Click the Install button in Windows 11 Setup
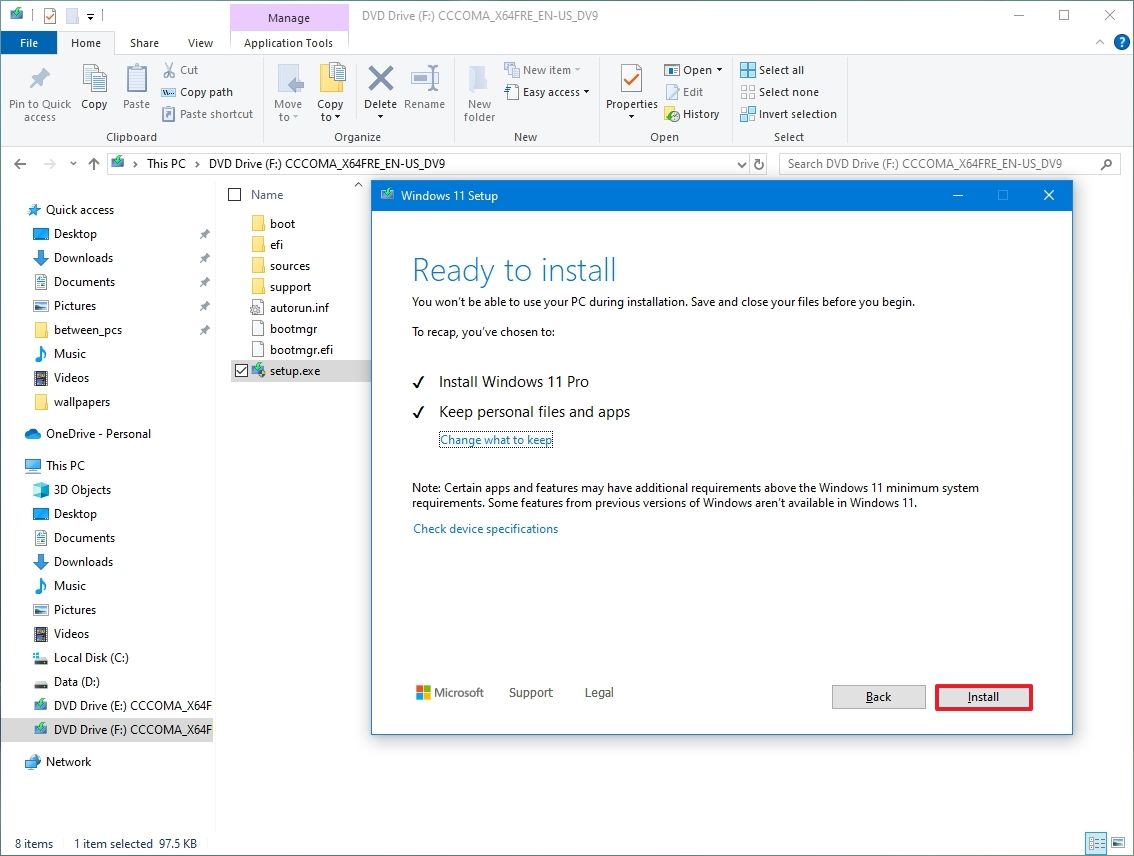Screen dimensions: 1134x856 point(982,697)
